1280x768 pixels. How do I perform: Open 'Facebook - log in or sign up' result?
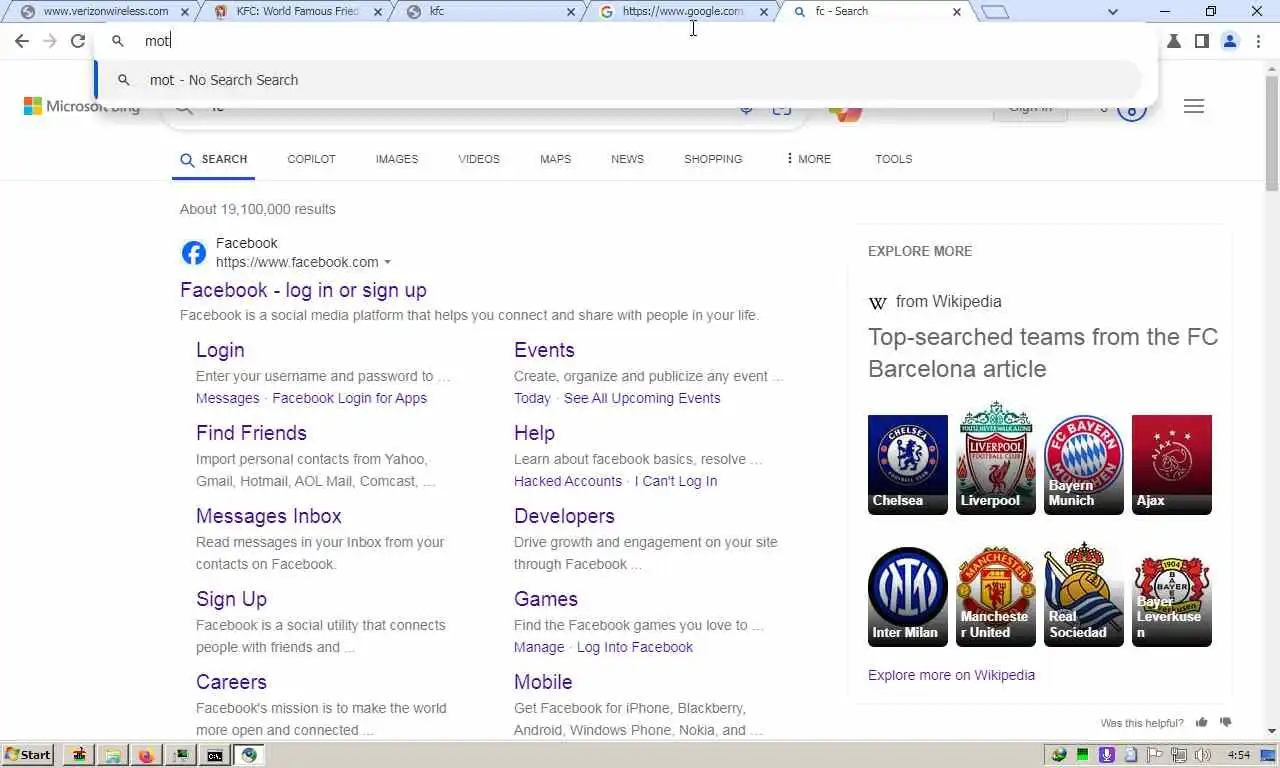point(303,290)
